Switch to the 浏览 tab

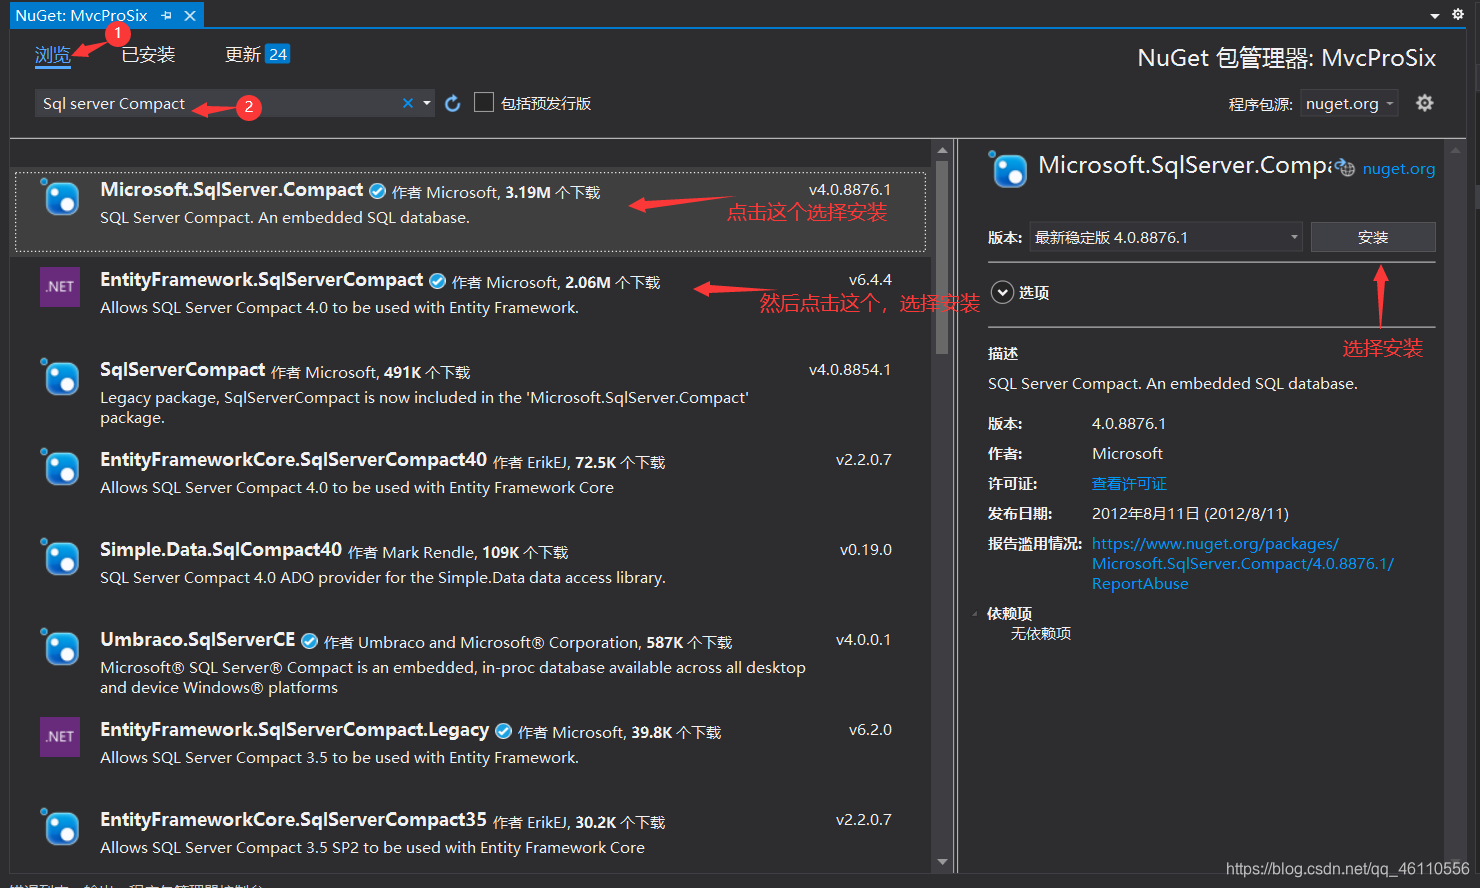tap(52, 55)
